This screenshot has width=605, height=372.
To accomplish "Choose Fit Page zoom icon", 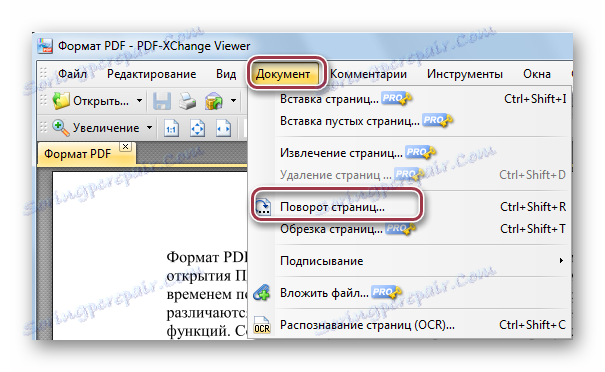I will click(198, 129).
